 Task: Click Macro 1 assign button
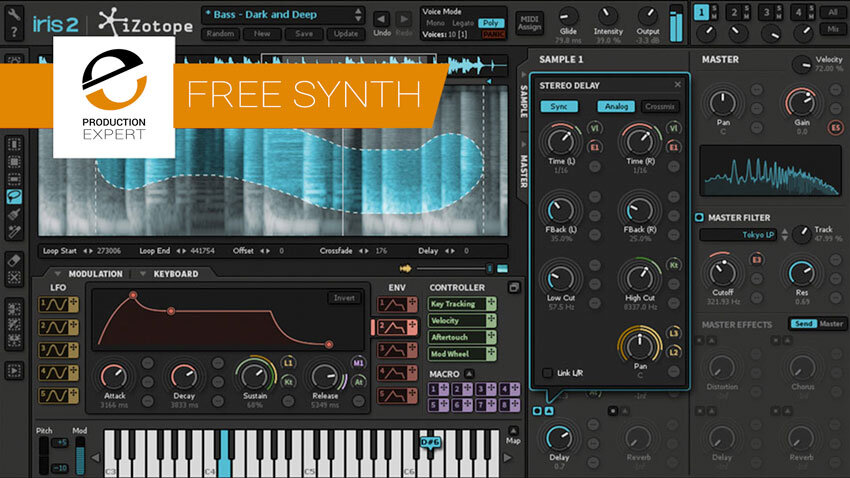[439, 389]
